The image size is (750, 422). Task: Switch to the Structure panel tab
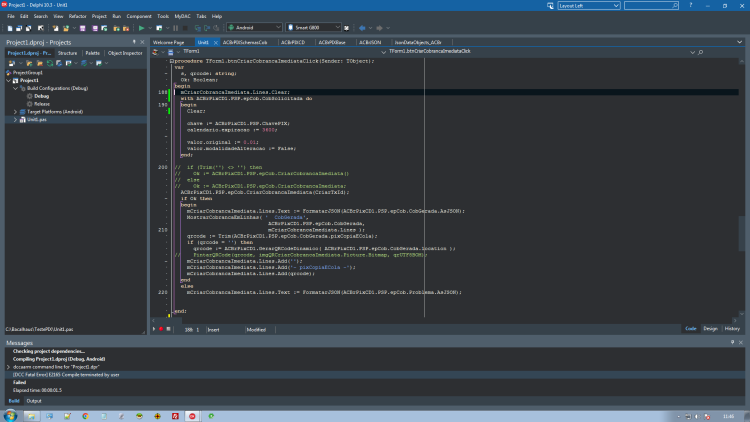[x=67, y=53]
